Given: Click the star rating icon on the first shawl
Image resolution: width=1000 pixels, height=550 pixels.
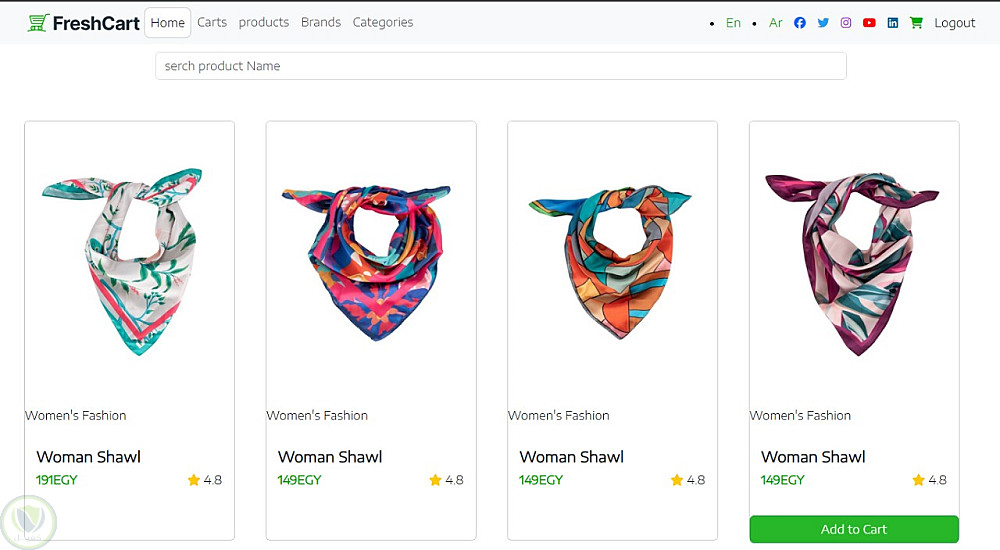Looking at the screenshot, I should point(194,480).
